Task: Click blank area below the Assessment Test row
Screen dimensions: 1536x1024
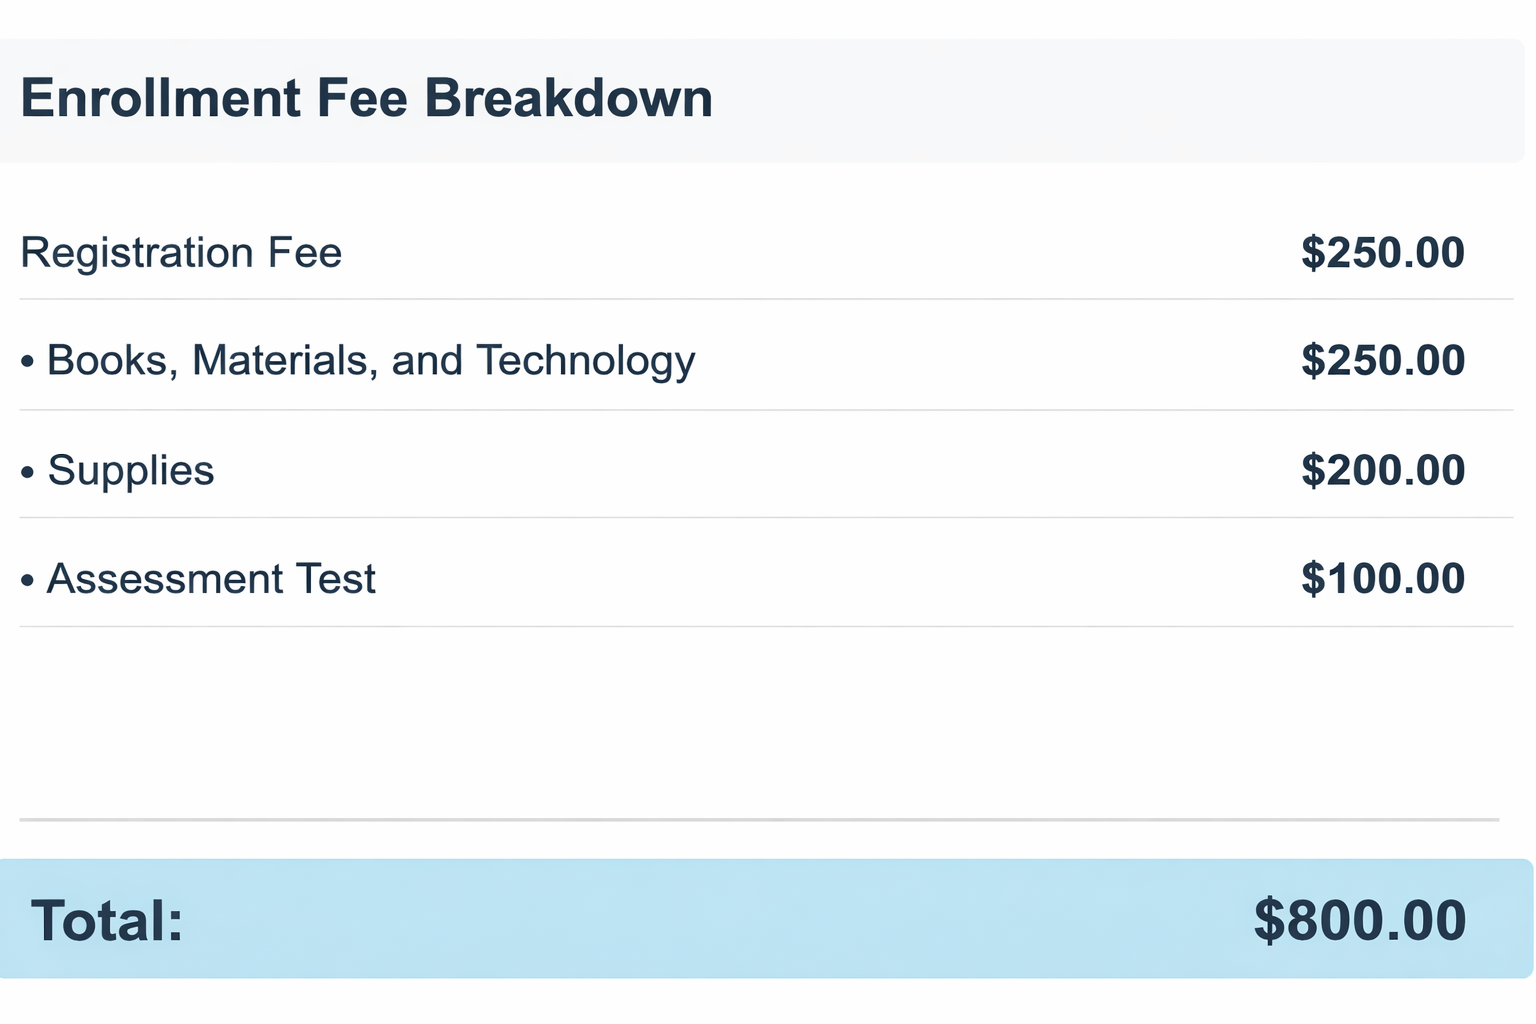Action: tap(760, 720)
